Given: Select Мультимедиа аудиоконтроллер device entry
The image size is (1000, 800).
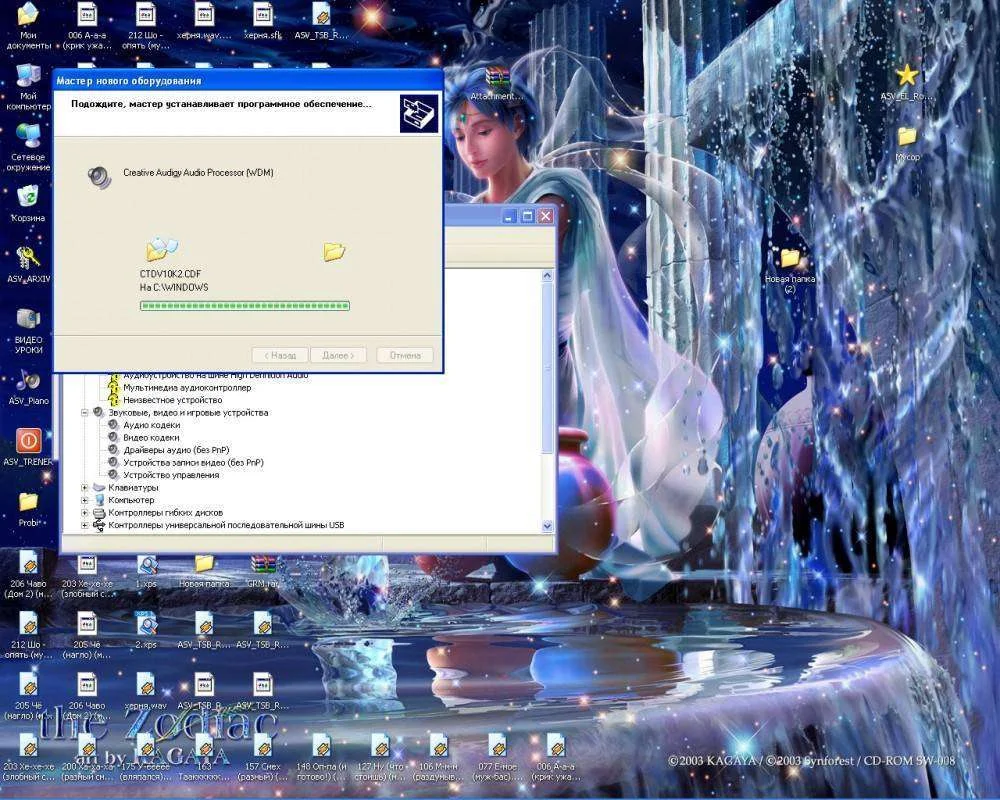Looking at the screenshot, I should [187, 387].
